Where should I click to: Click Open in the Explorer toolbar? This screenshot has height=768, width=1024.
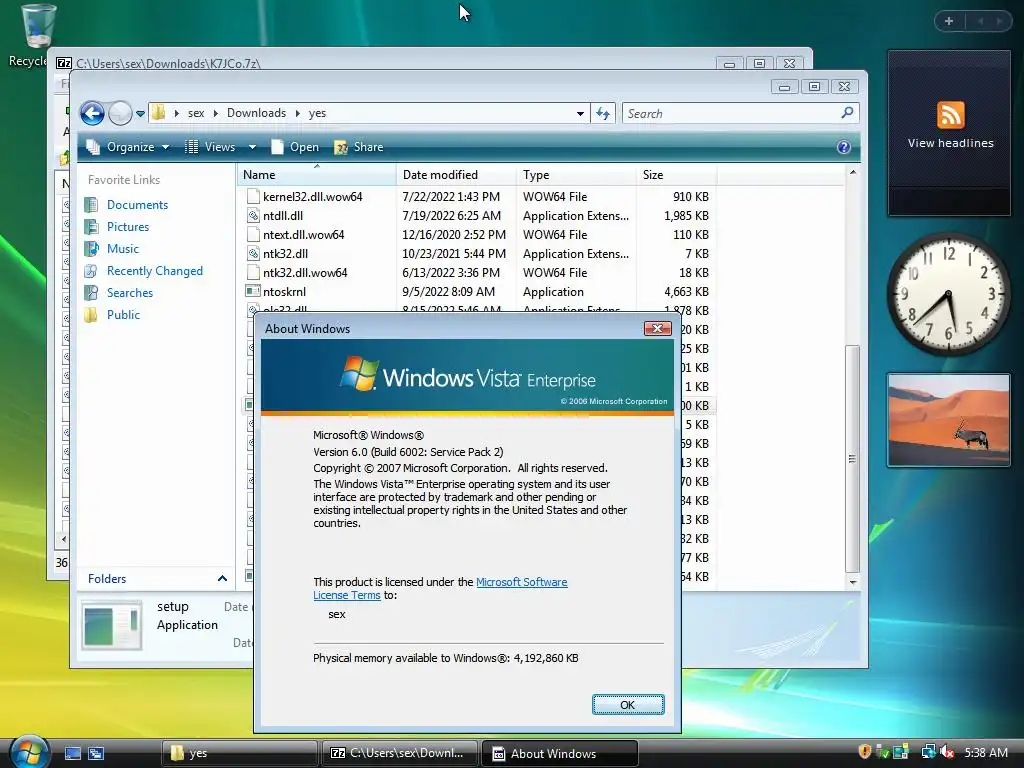[x=295, y=147]
